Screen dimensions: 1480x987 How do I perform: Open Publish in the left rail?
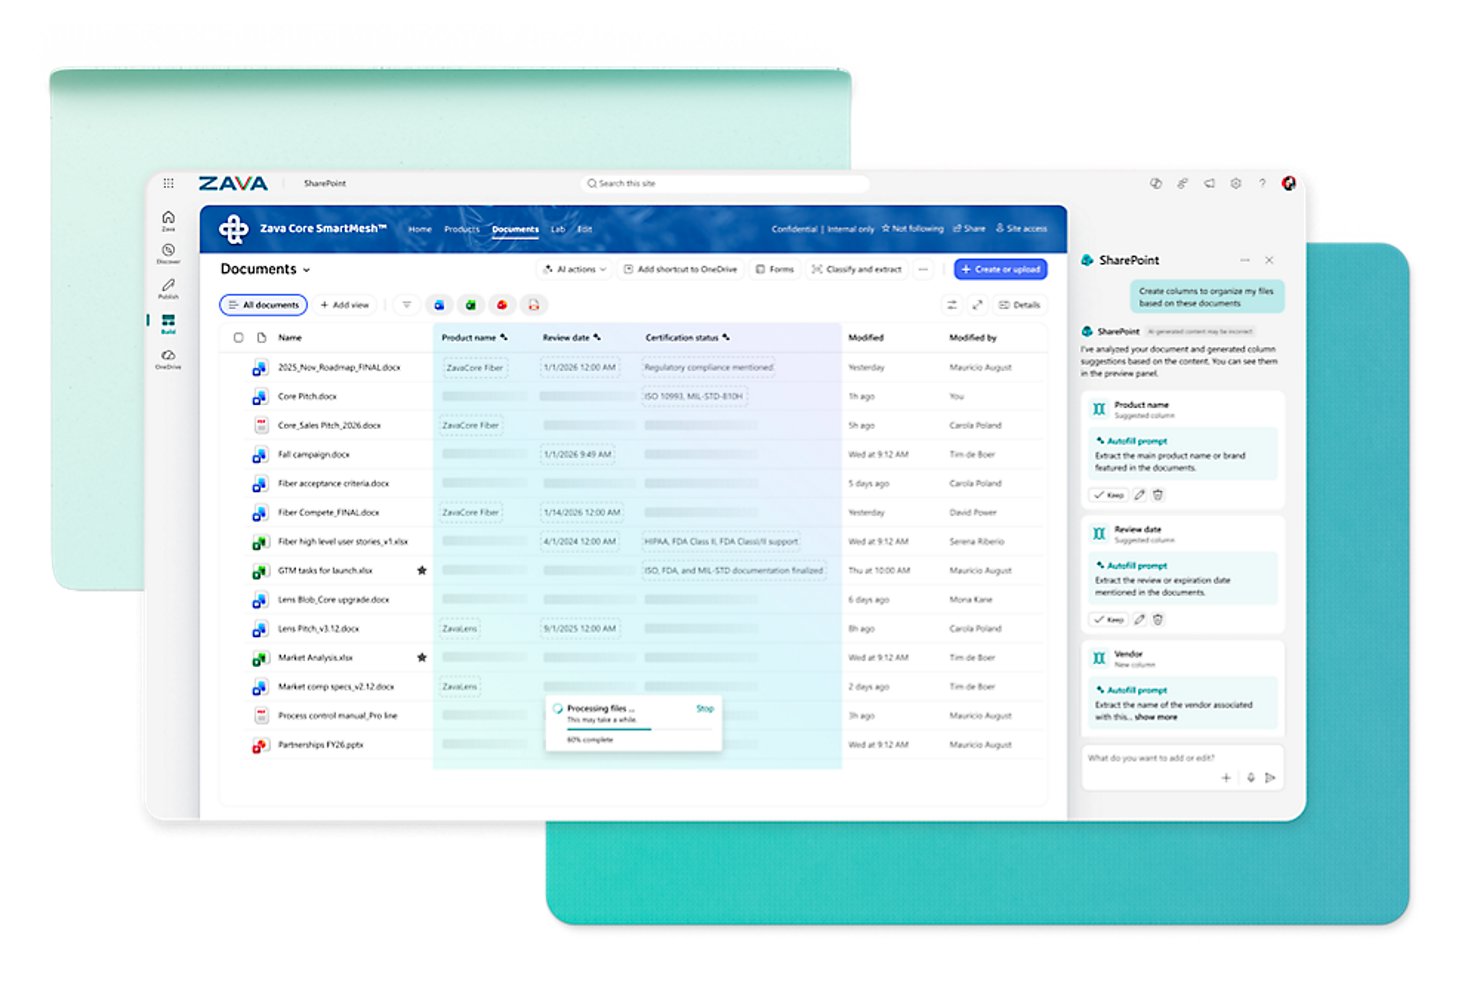point(168,289)
